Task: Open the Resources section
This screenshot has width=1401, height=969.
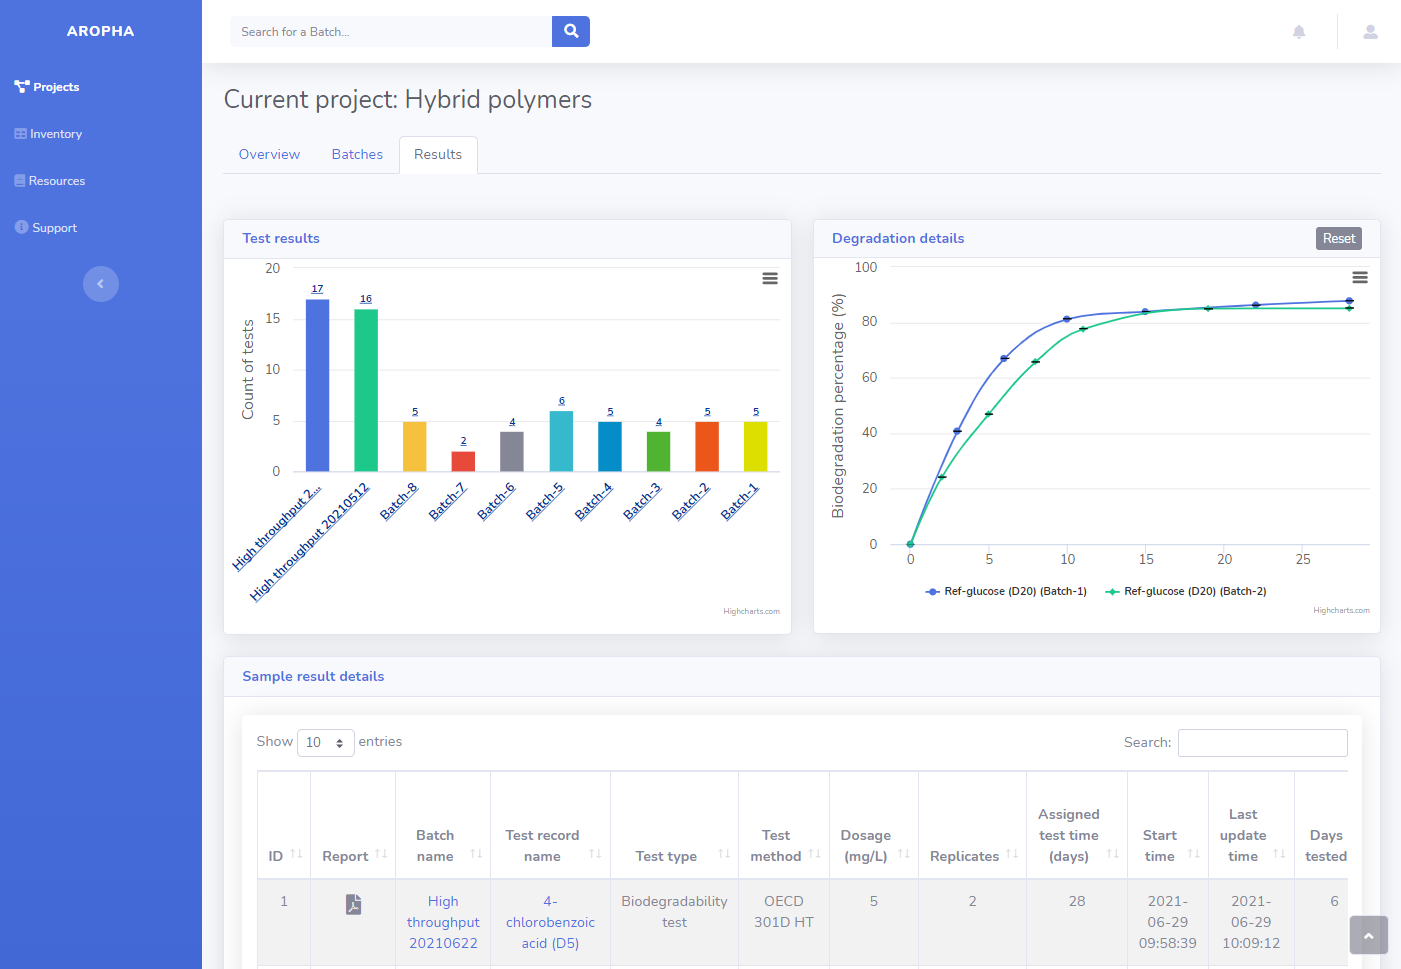Action: click(55, 180)
